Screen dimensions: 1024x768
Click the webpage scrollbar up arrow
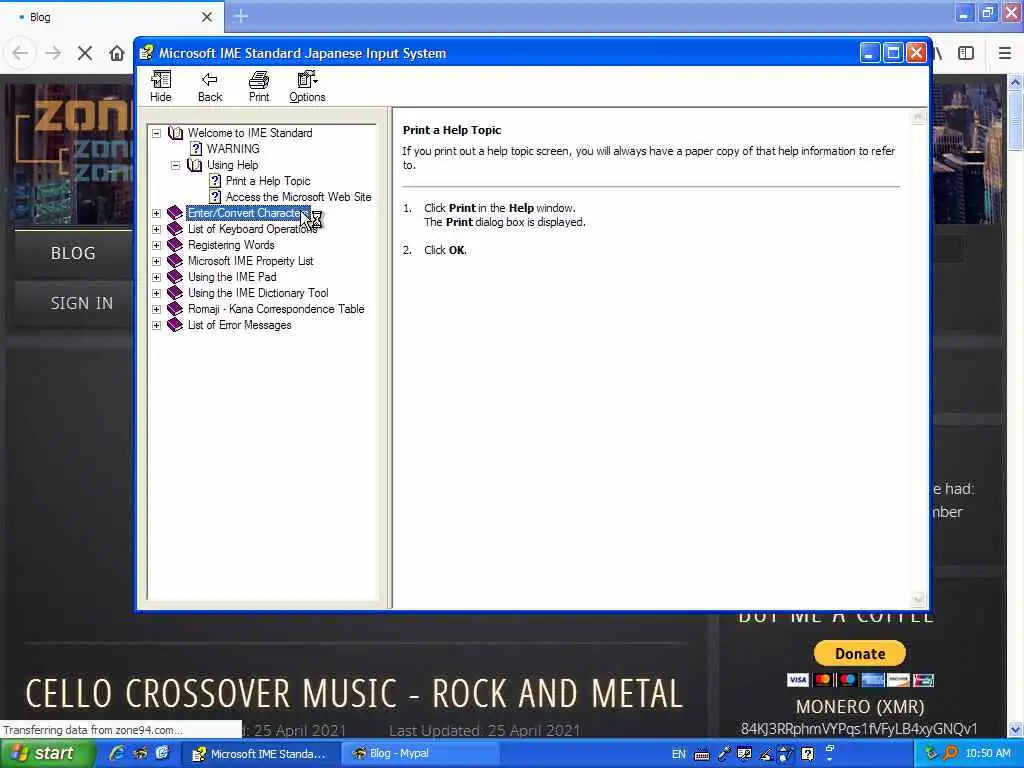[1016, 82]
